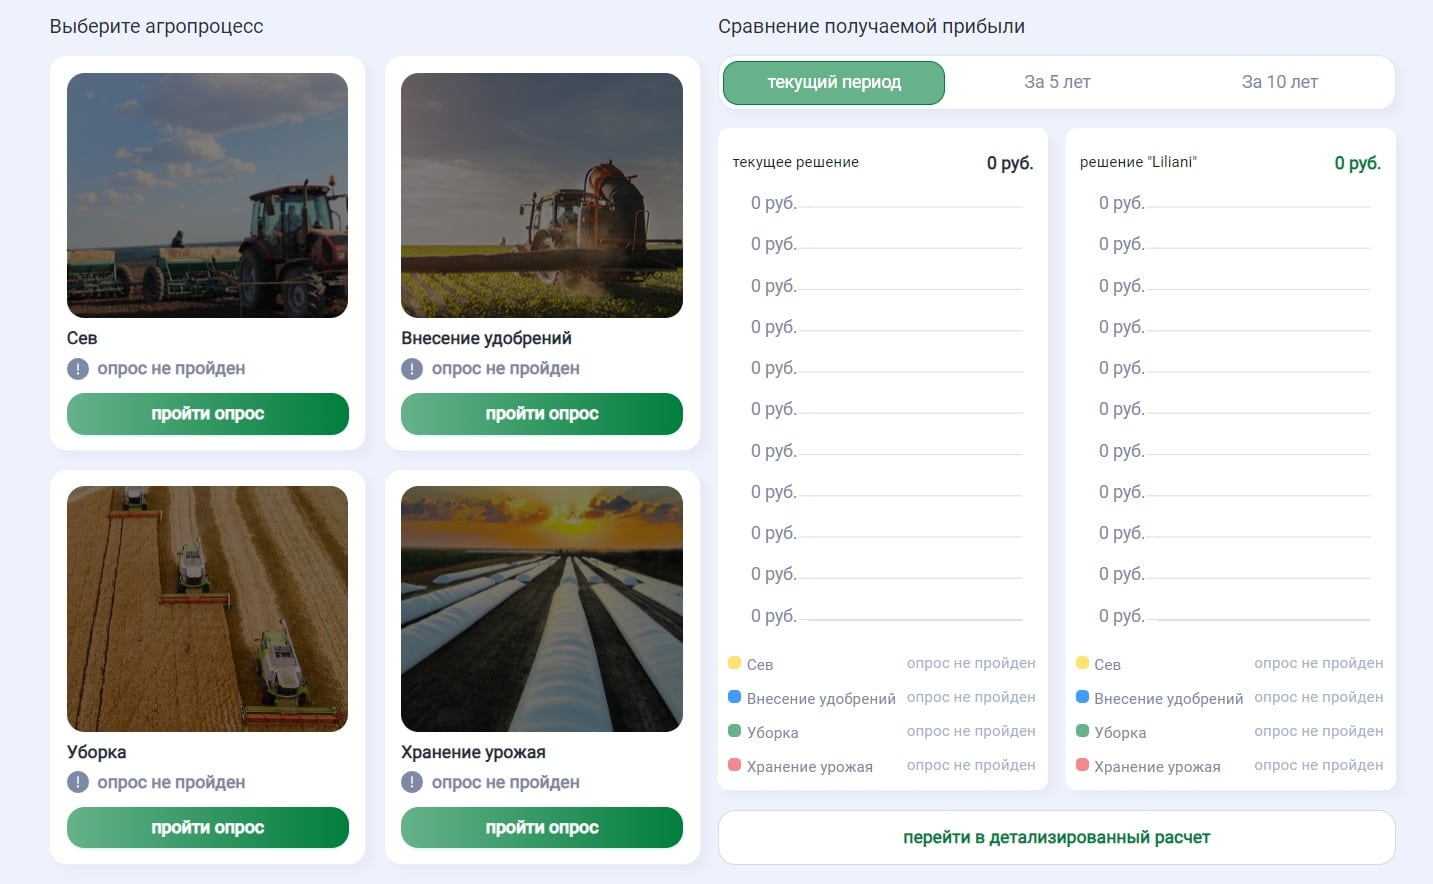Click green Уборка swatch in текущее решение legend
This screenshot has width=1433, height=884.
tap(734, 731)
